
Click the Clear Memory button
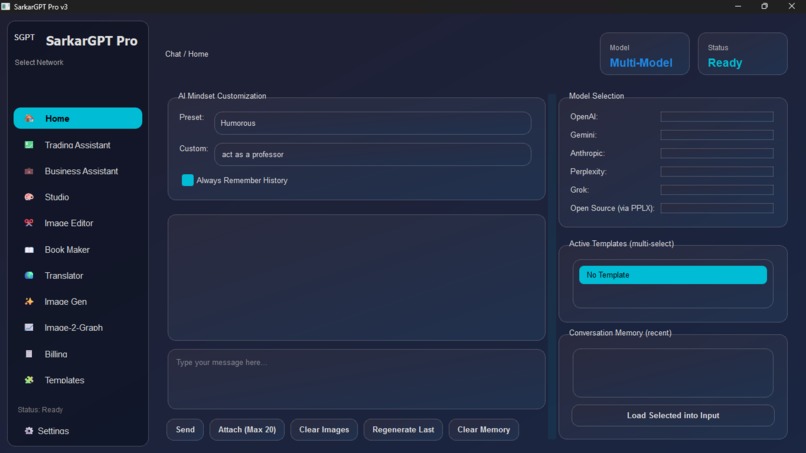[x=484, y=429]
